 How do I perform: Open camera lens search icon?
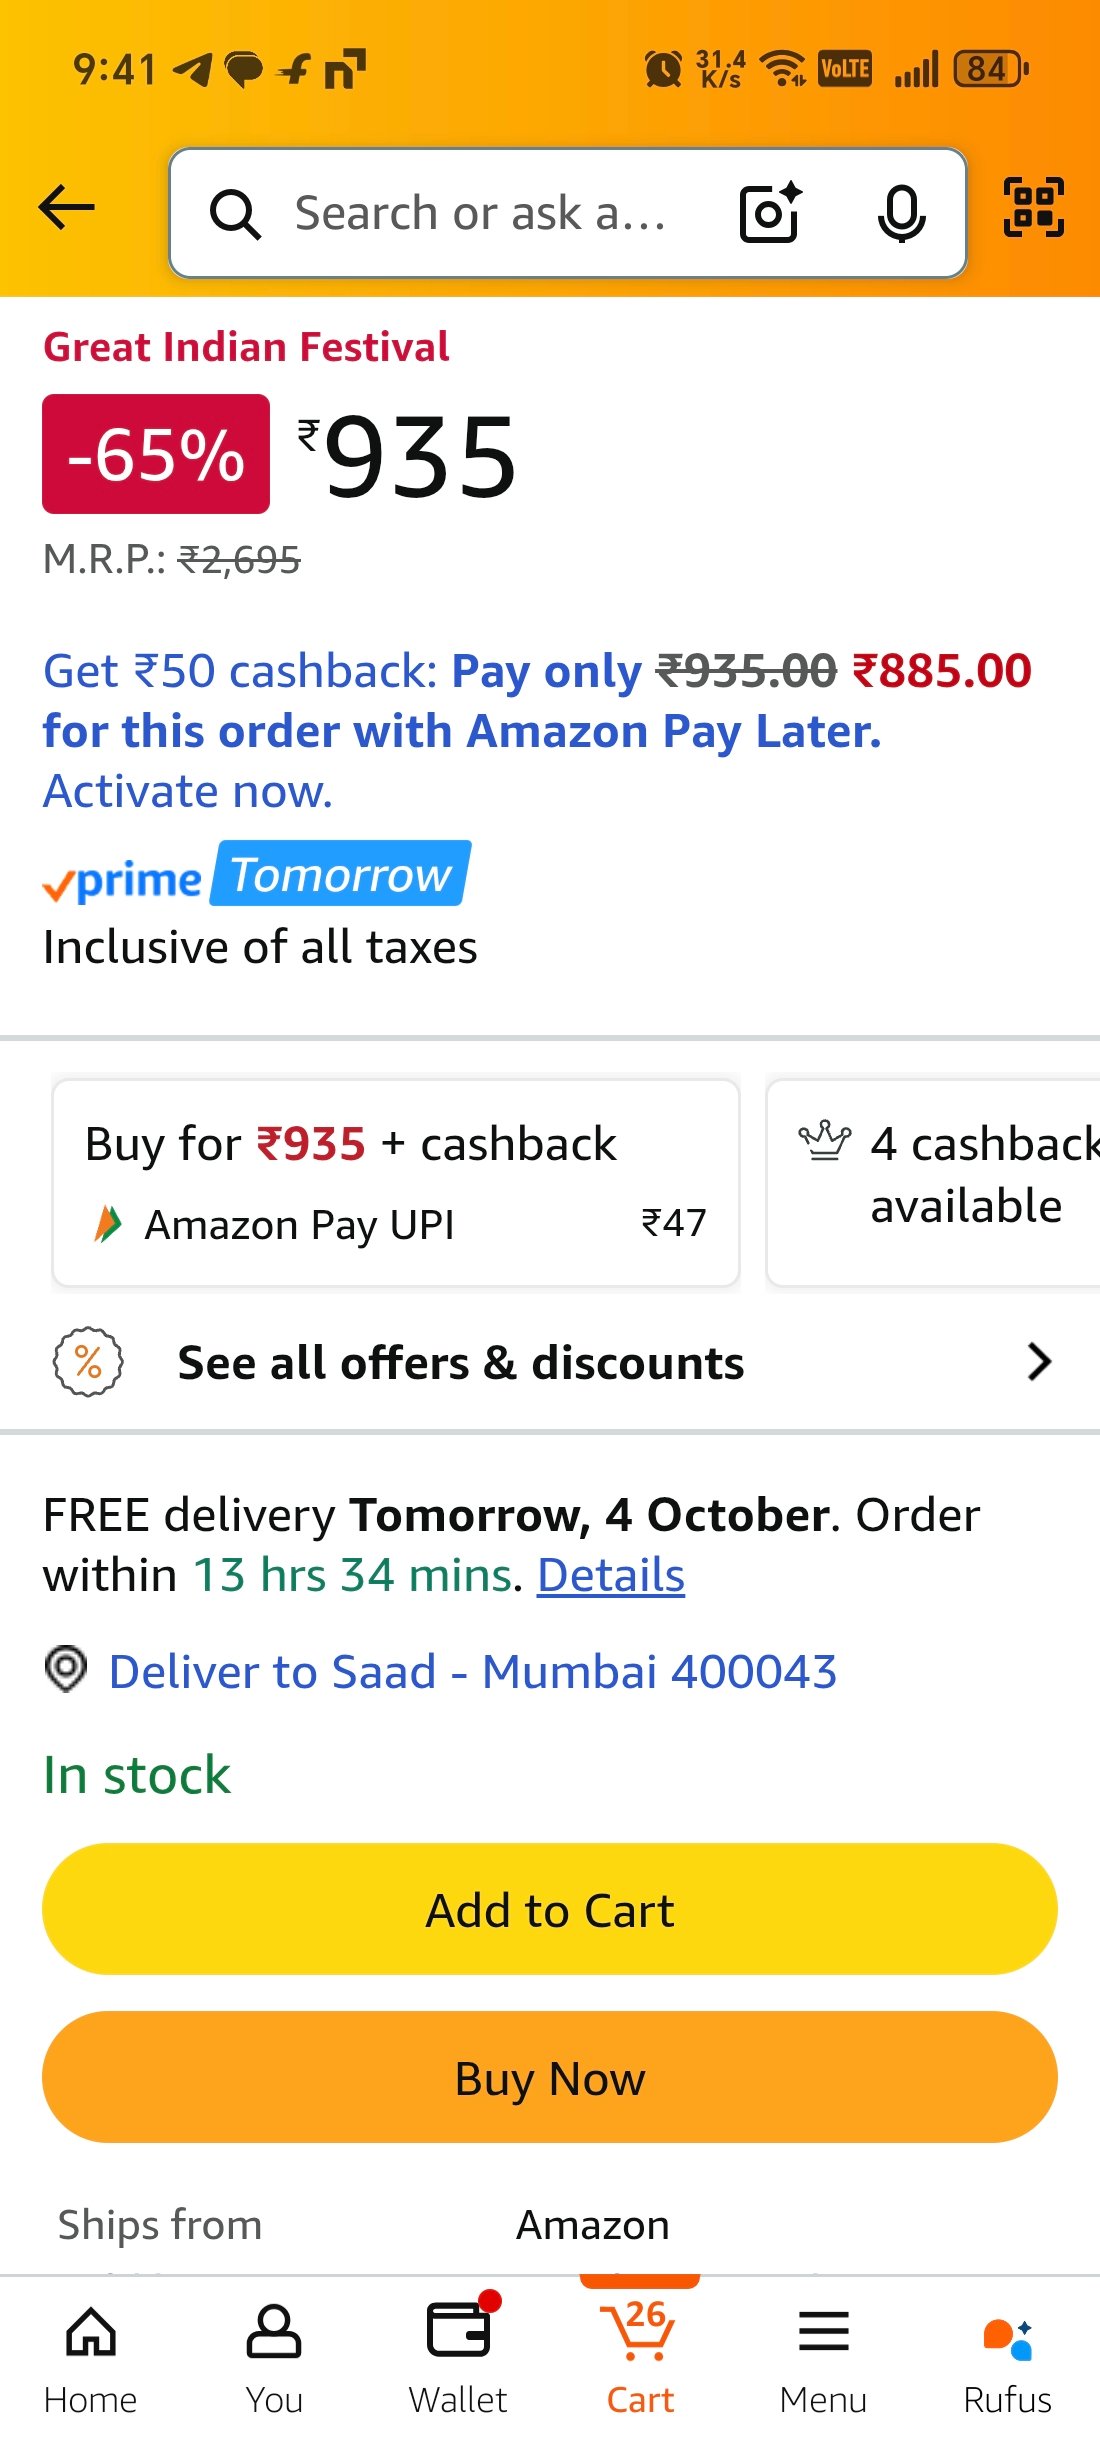pos(770,212)
